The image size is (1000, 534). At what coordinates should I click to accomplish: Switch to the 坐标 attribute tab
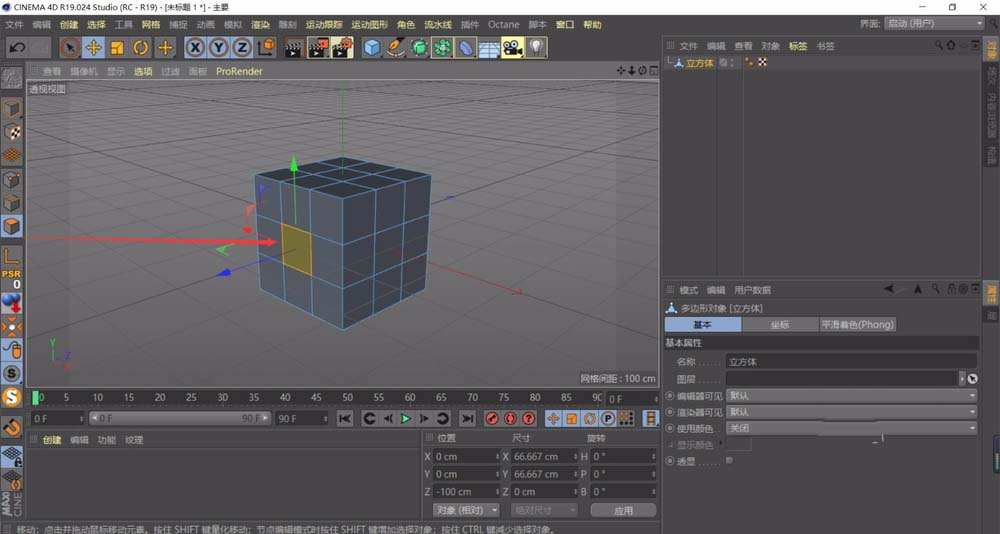780,325
